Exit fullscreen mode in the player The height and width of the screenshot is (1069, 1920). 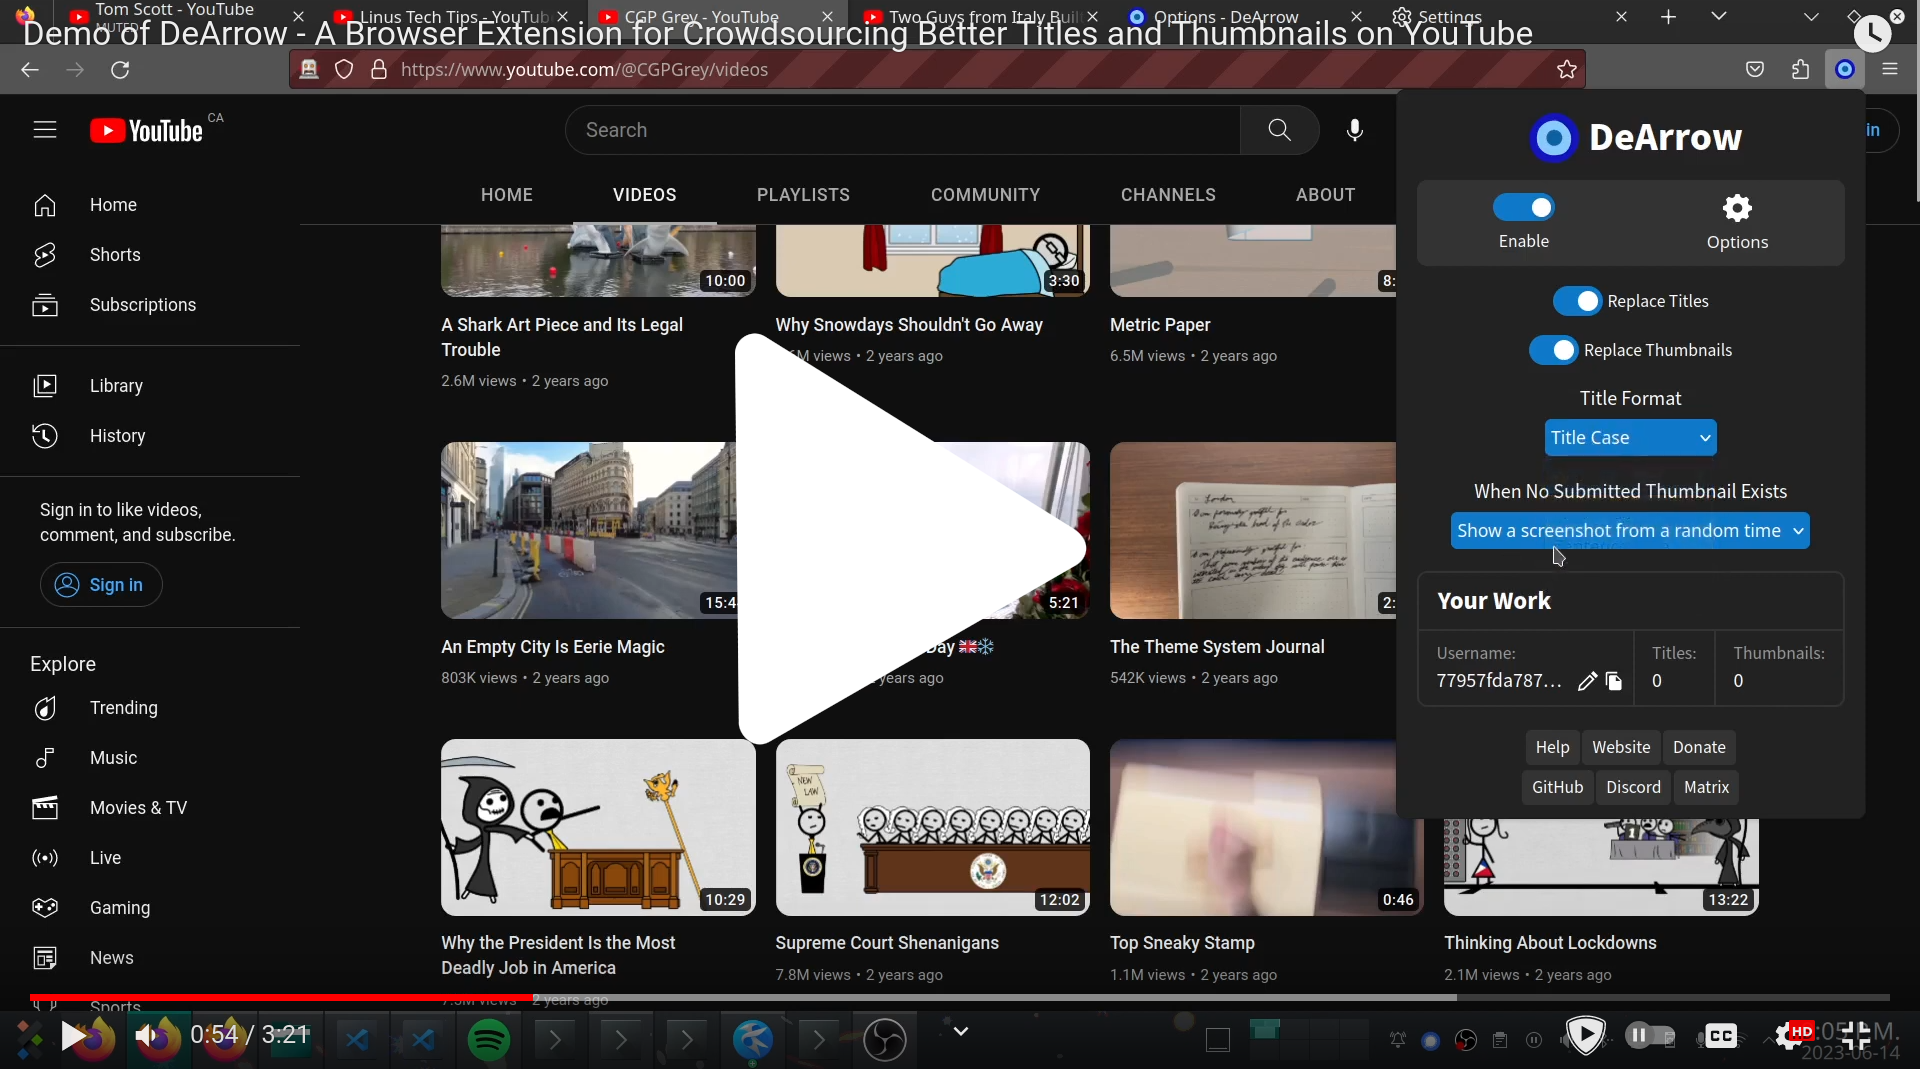click(1856, 1036)
